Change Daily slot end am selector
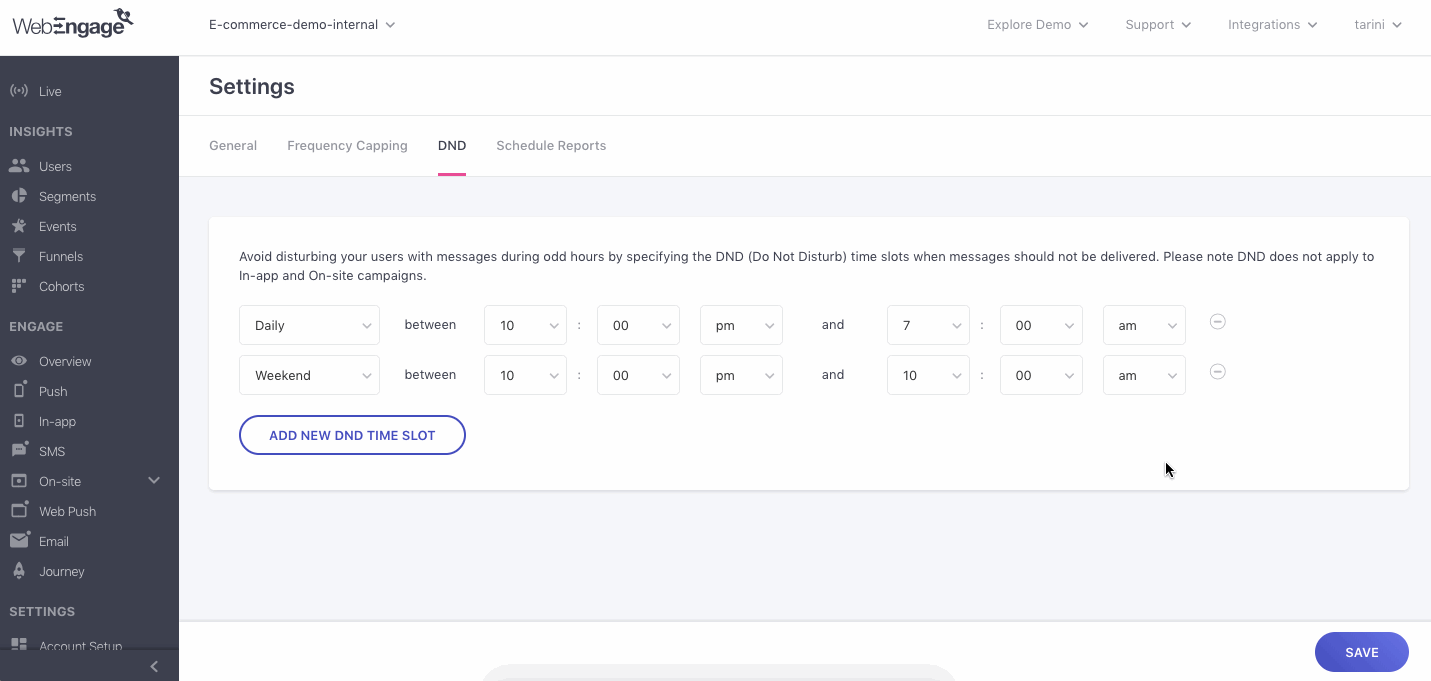The height and width of the screenshot is (681, 1431). [1144, 325]
